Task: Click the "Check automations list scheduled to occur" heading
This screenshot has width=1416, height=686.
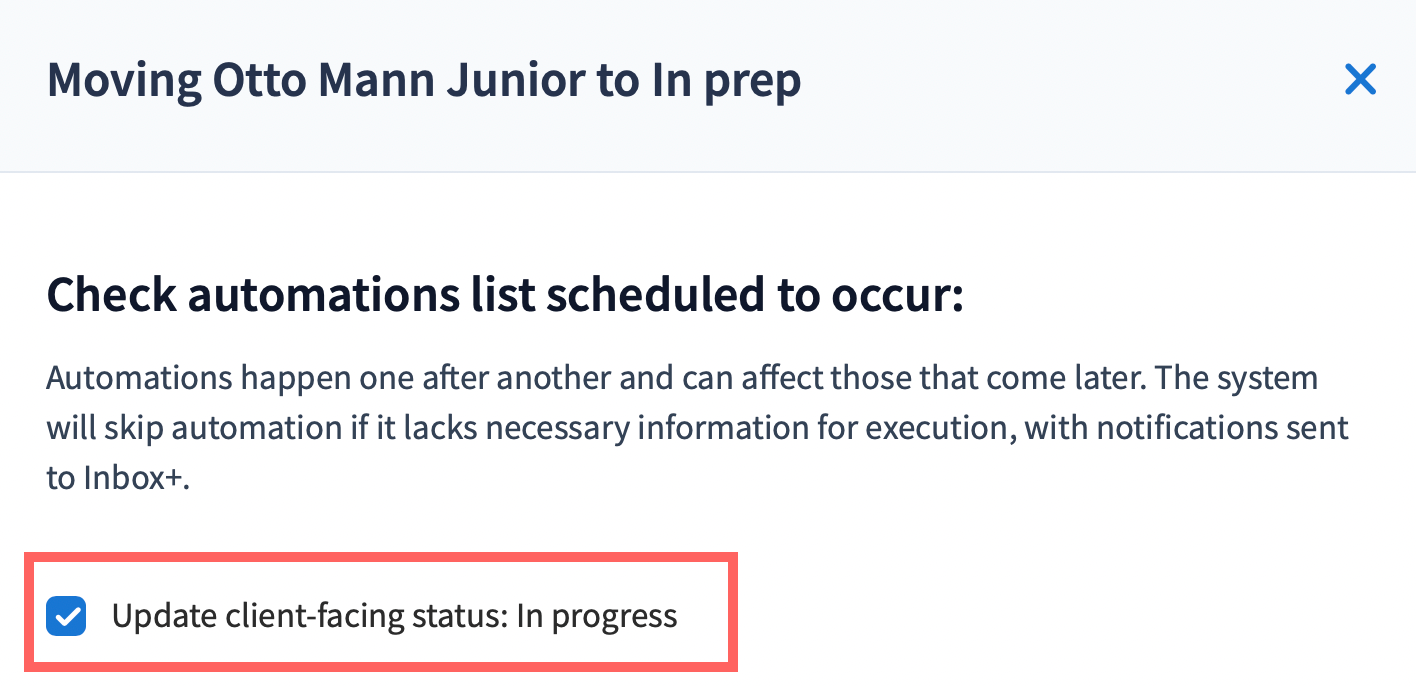Action: pos(504,296)
